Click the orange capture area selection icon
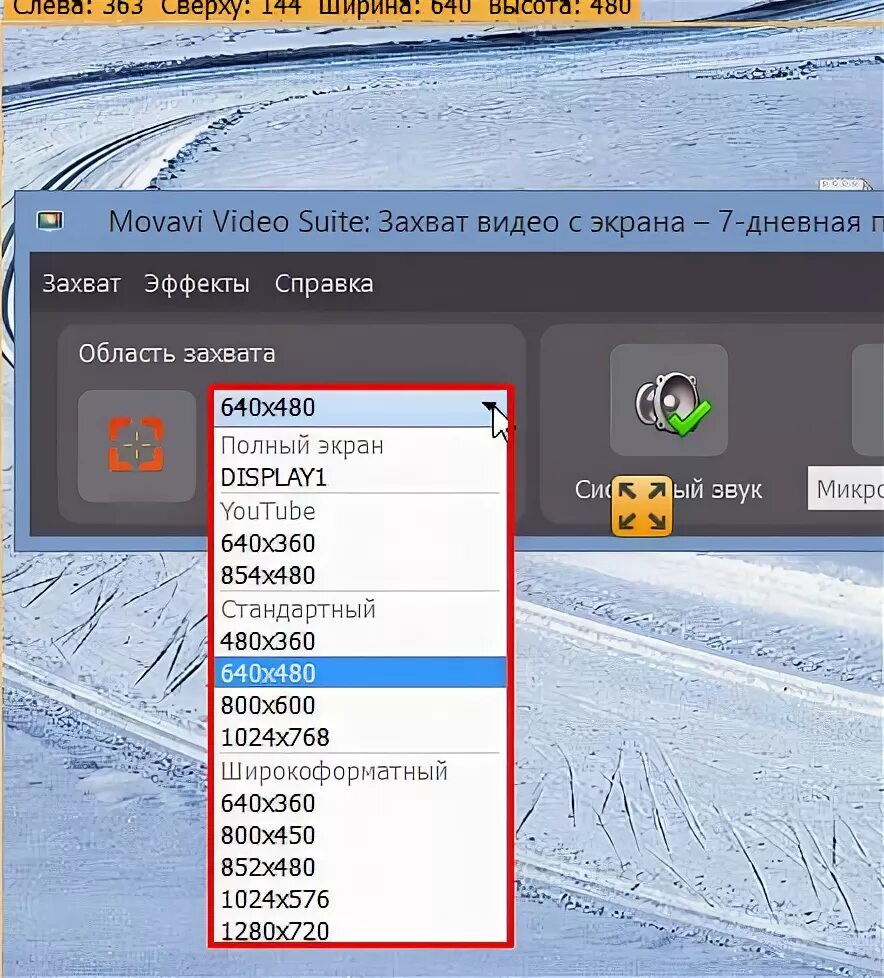Viewport: 884px width, 978px height. [137, 445]
